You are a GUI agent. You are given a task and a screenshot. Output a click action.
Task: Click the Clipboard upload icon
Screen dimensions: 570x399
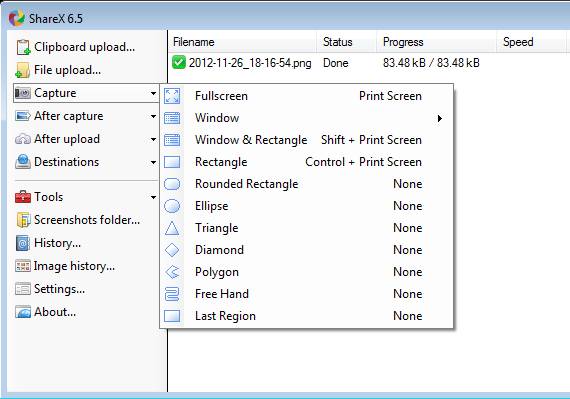point(23,47)
